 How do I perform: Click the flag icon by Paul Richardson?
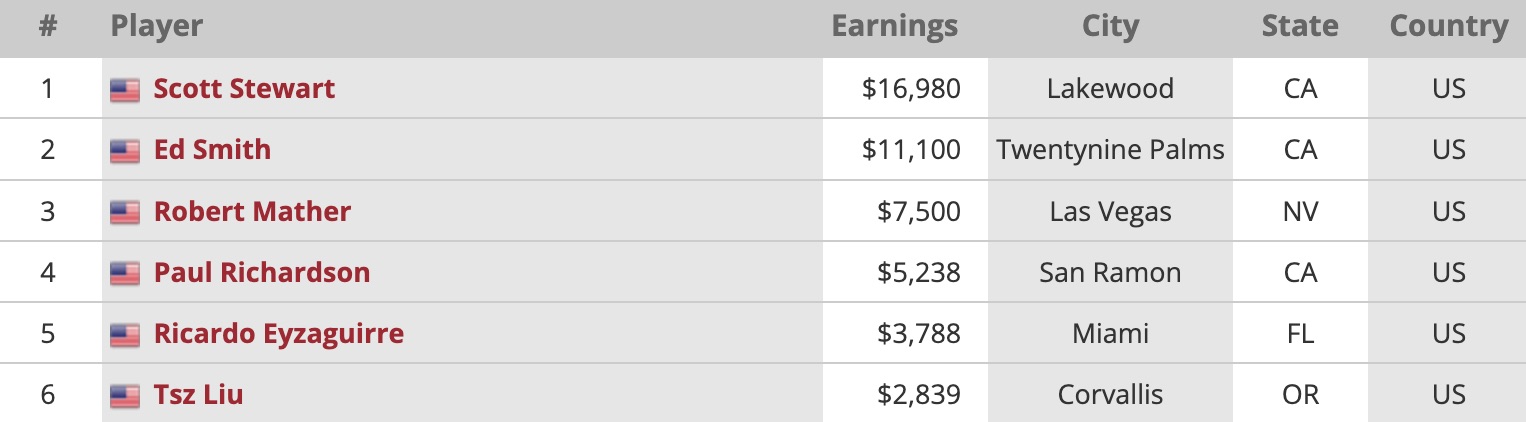coord(125,273)
